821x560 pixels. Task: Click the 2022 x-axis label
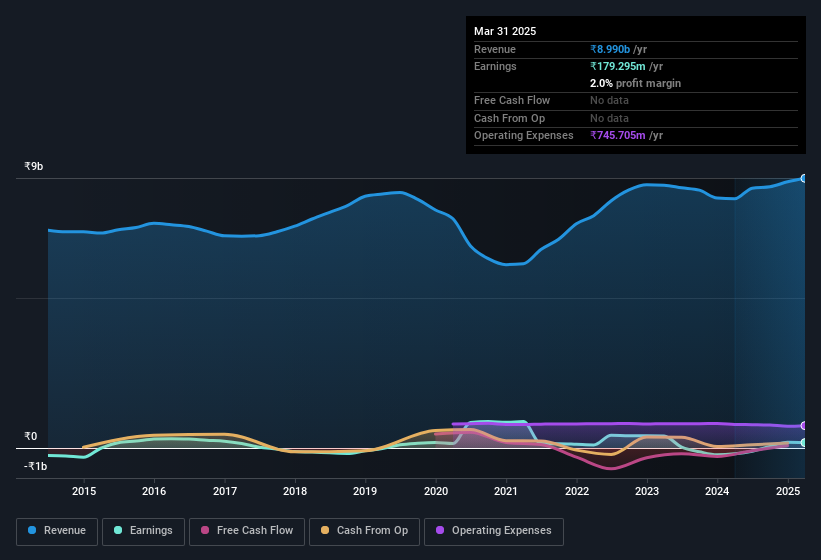576,491
